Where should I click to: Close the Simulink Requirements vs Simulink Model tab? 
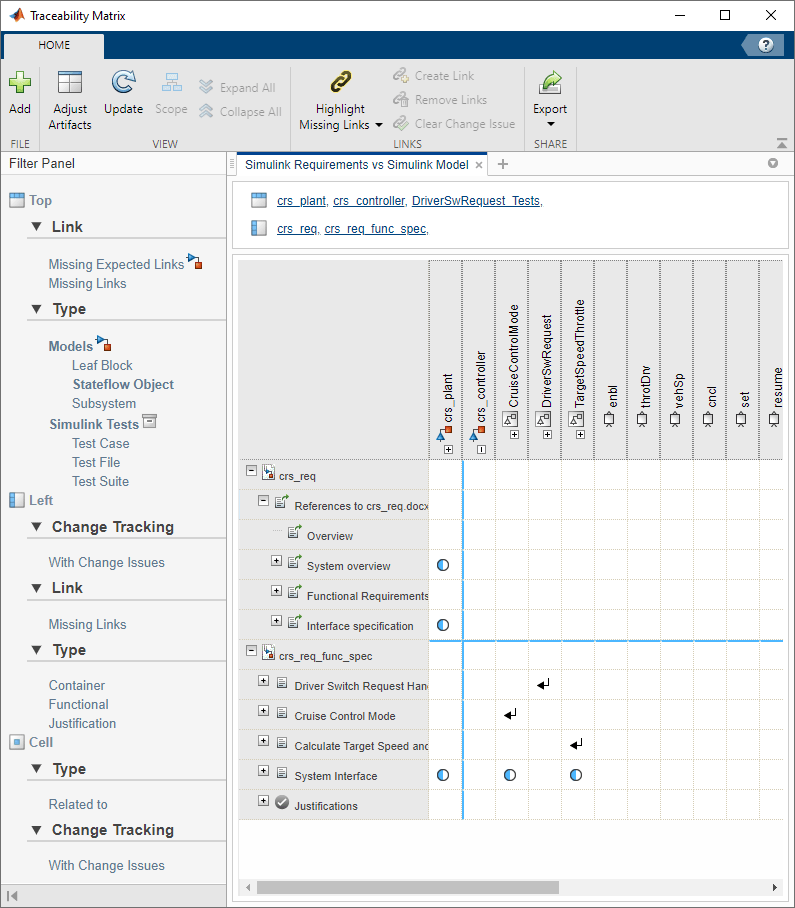[479, 165]
